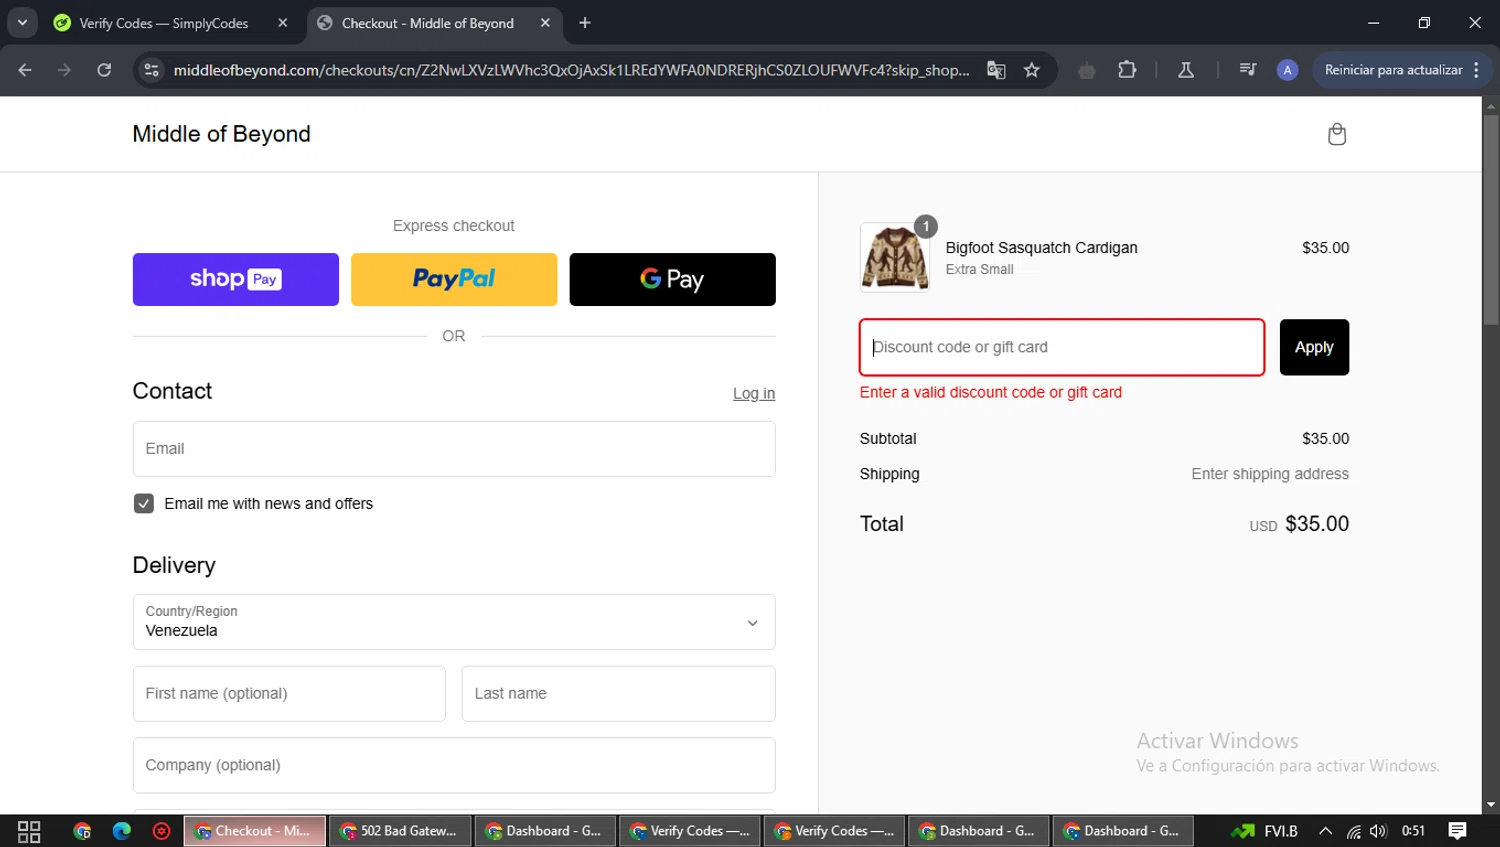Reload the checkout page

point(104,70)
